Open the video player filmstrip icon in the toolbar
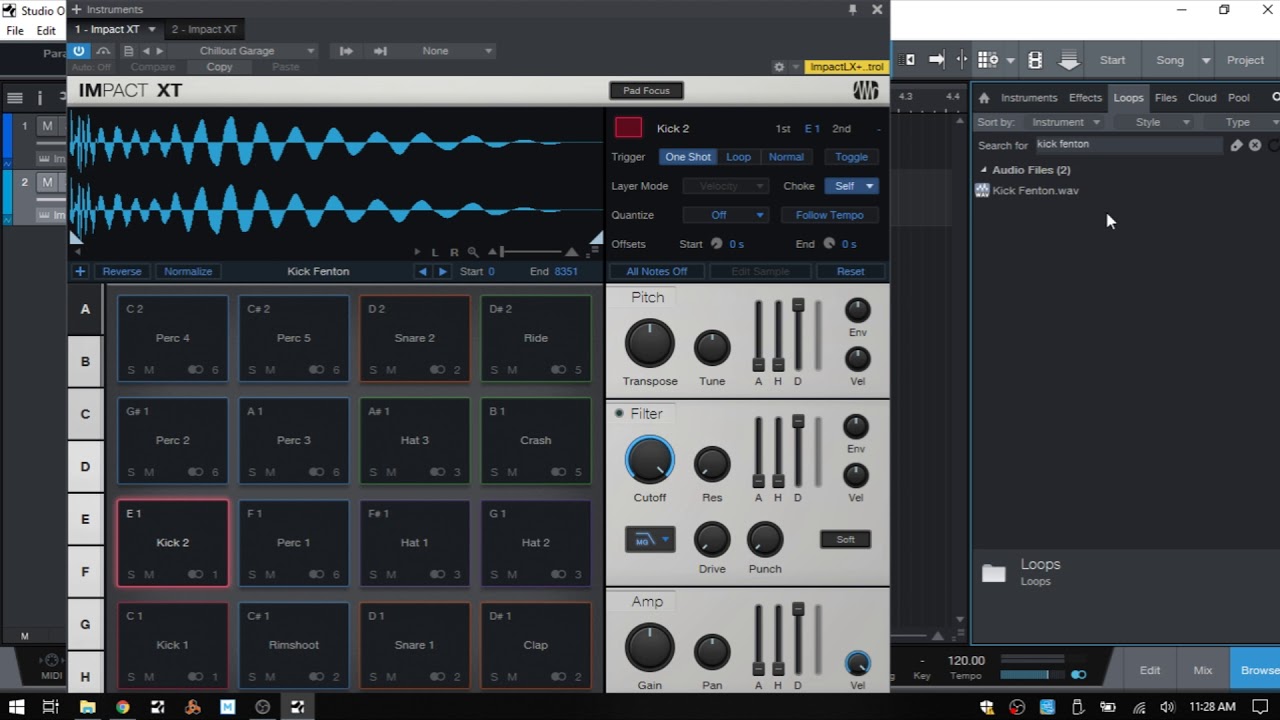The width and height of the screenshot is (1280, 720). [1035, 60]
